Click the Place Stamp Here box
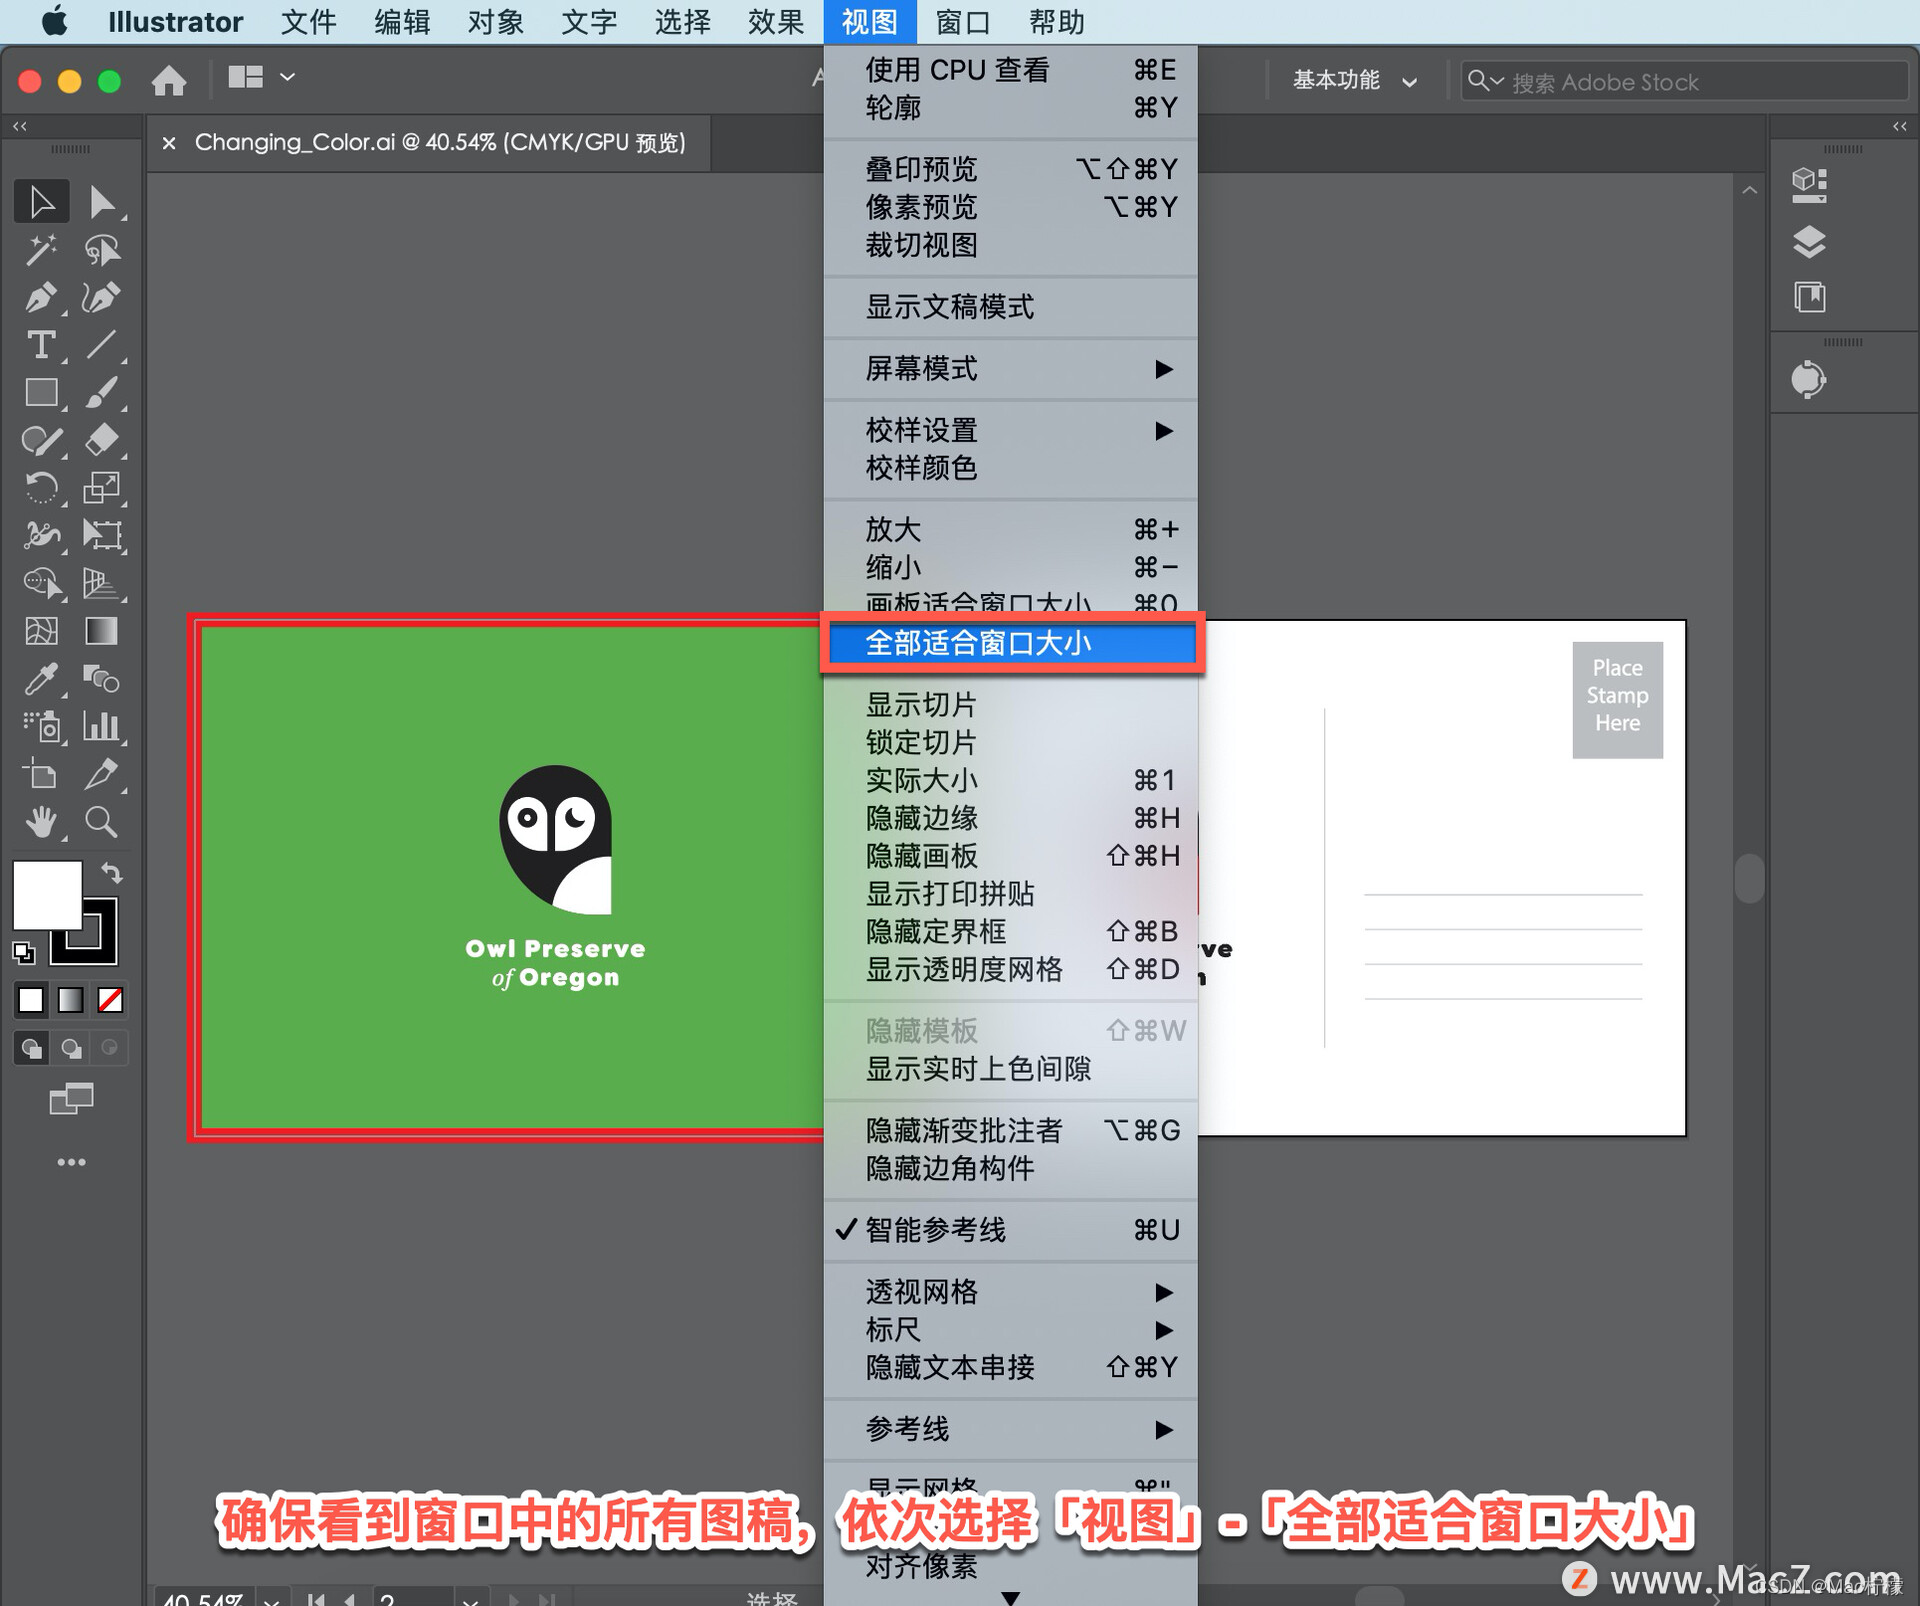This screenshot has height=1606, width=1920. [1617, 698]
